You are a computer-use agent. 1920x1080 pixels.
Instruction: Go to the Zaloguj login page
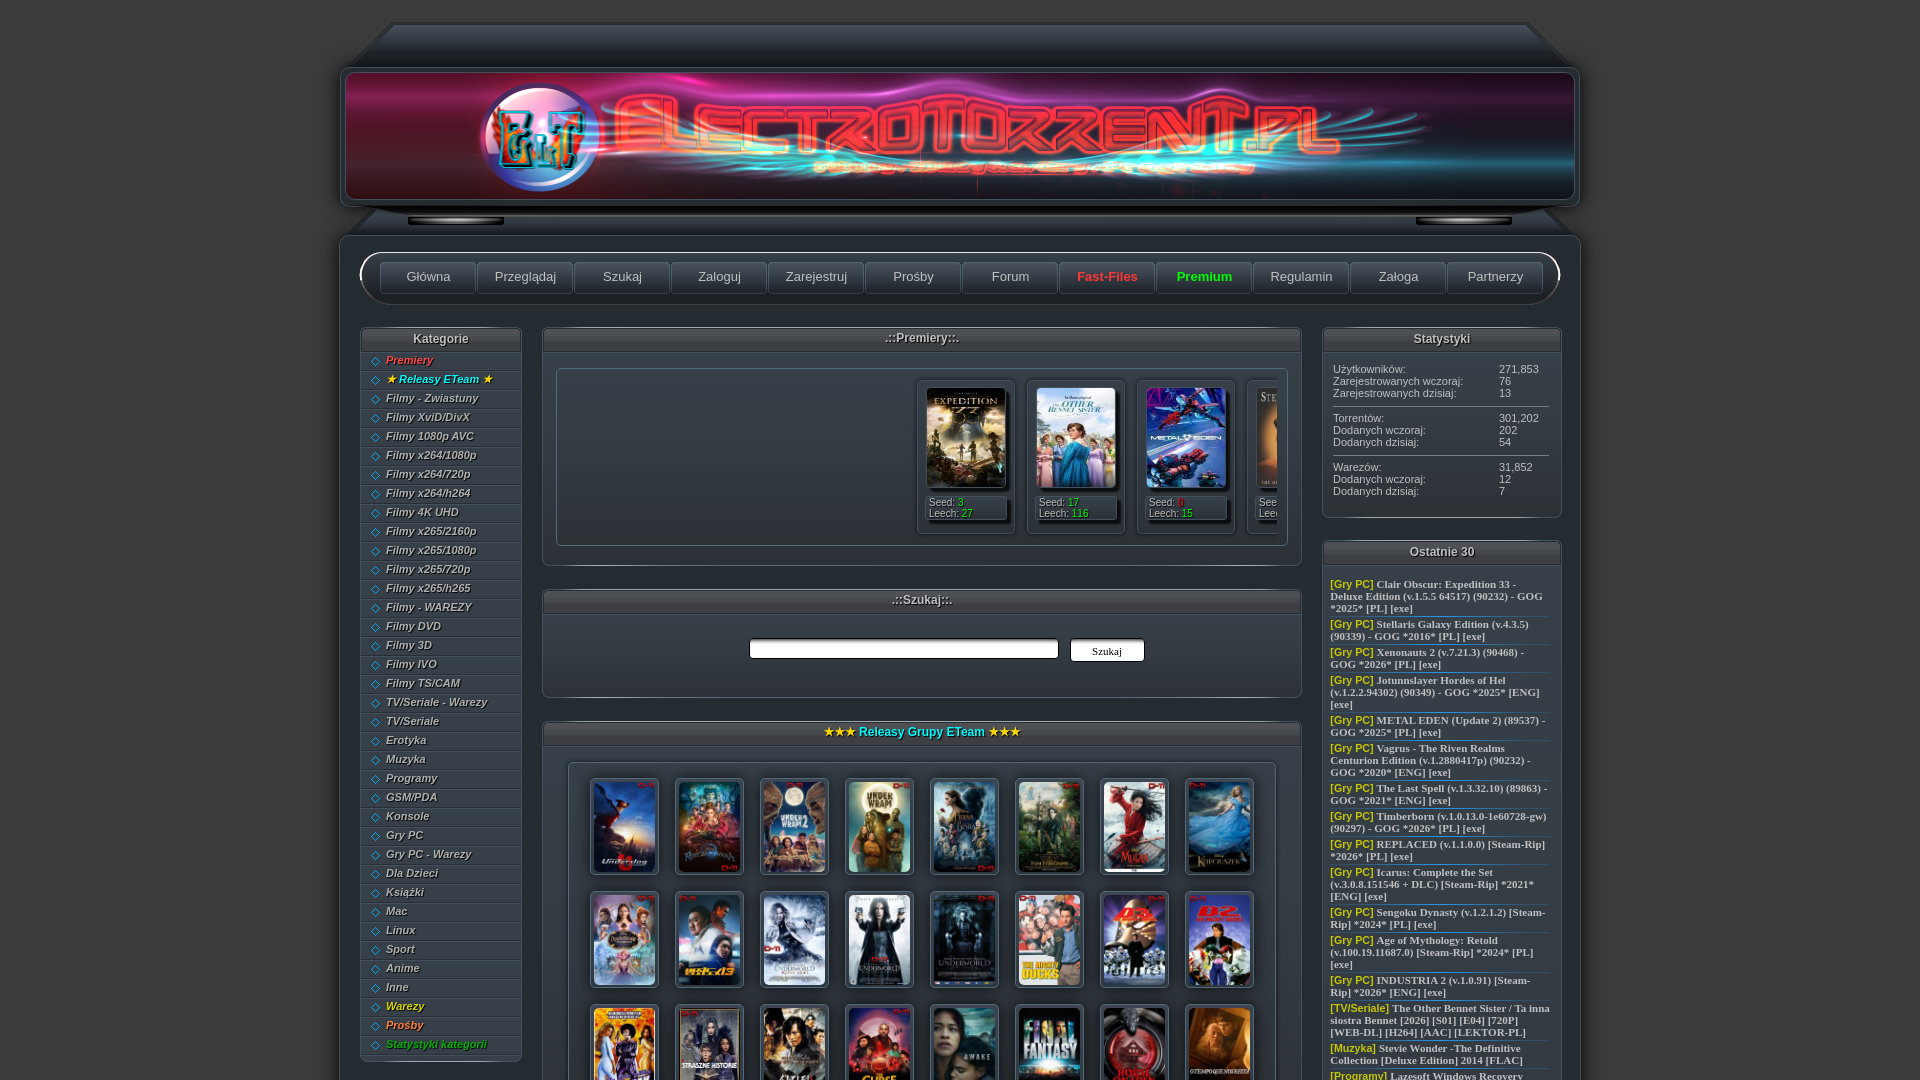point(719,277)
